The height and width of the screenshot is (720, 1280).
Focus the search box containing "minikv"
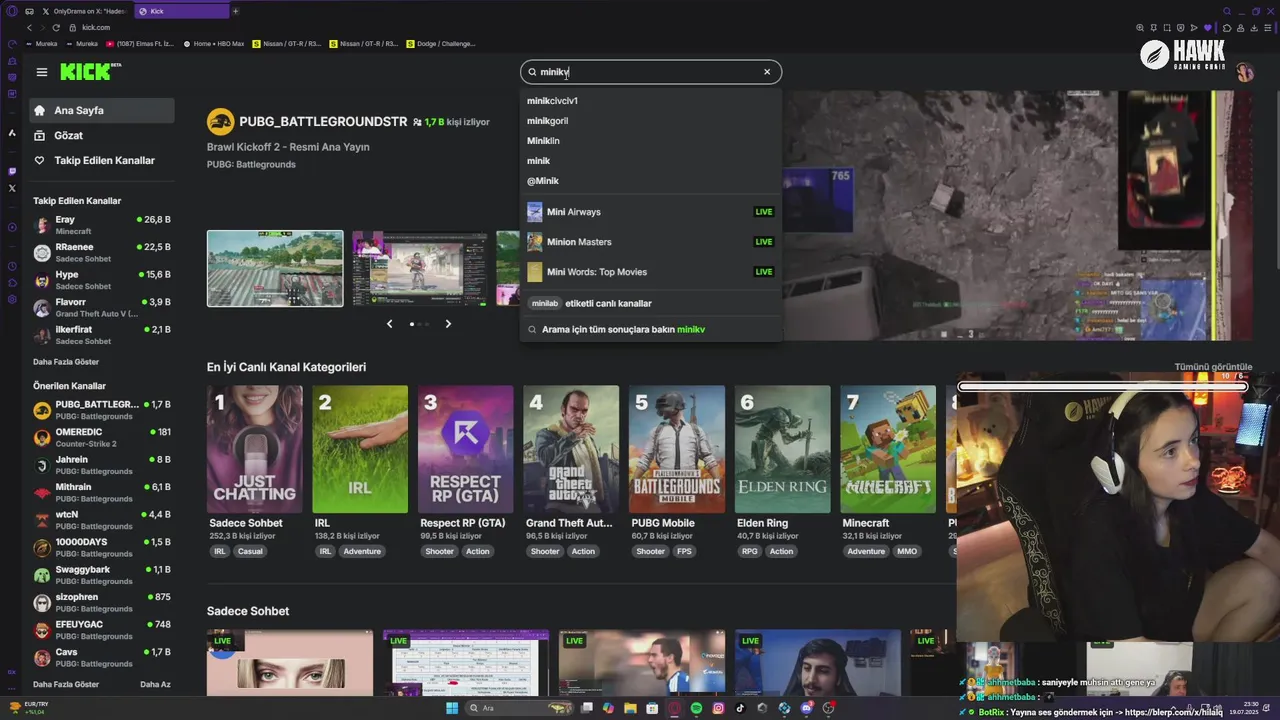point(650,72)
